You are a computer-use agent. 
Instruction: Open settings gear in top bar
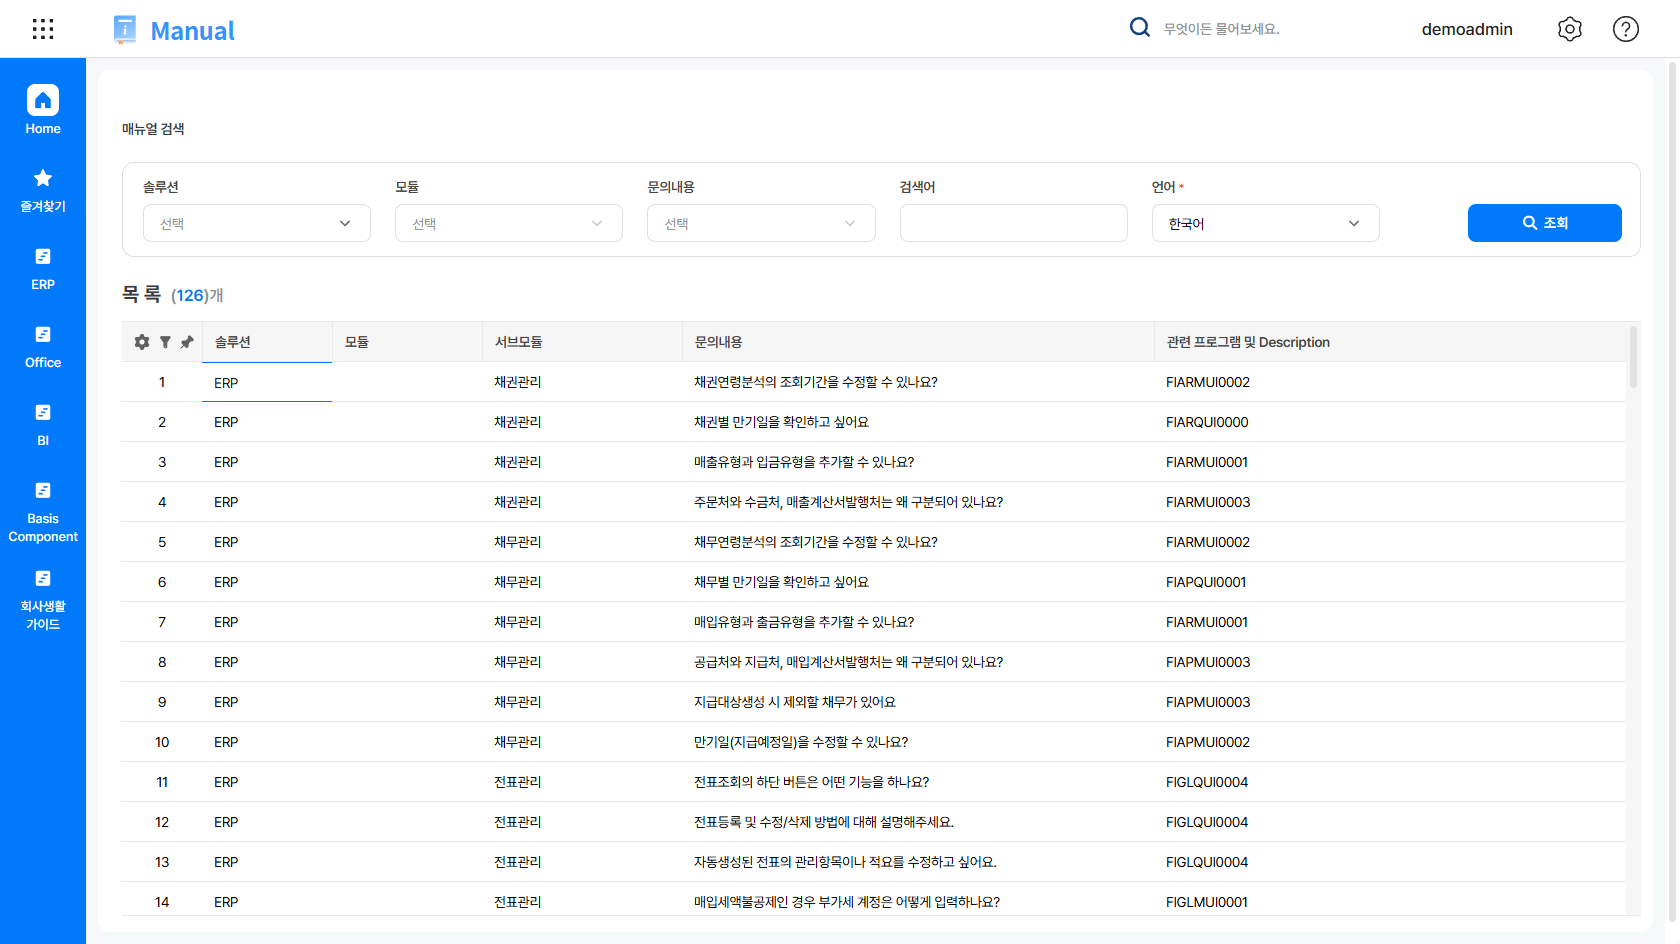1569,29
